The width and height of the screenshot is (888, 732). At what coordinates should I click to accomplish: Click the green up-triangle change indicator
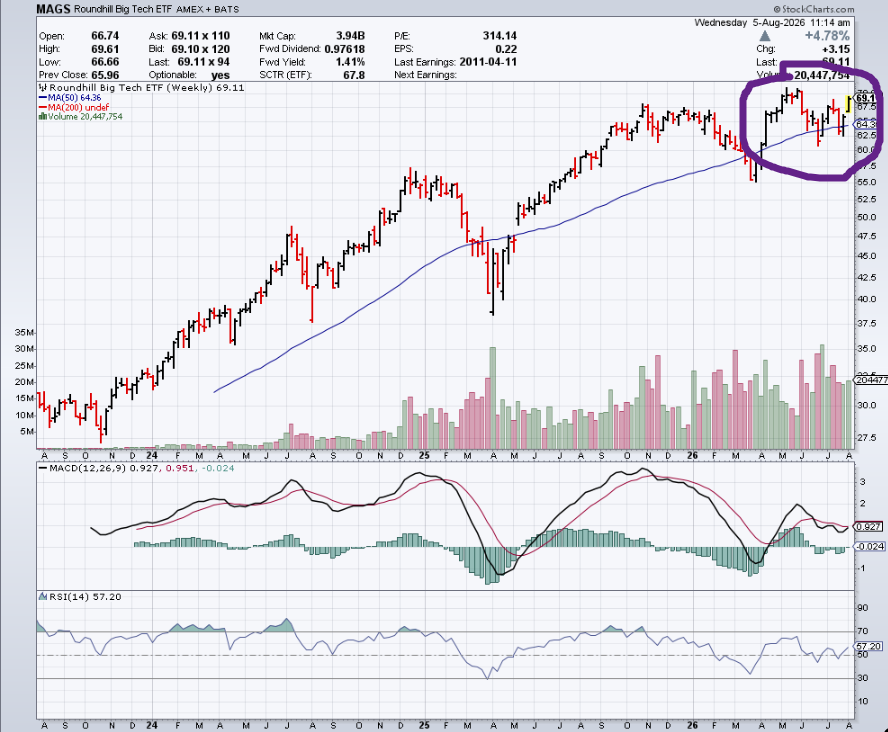pos(765,36)
